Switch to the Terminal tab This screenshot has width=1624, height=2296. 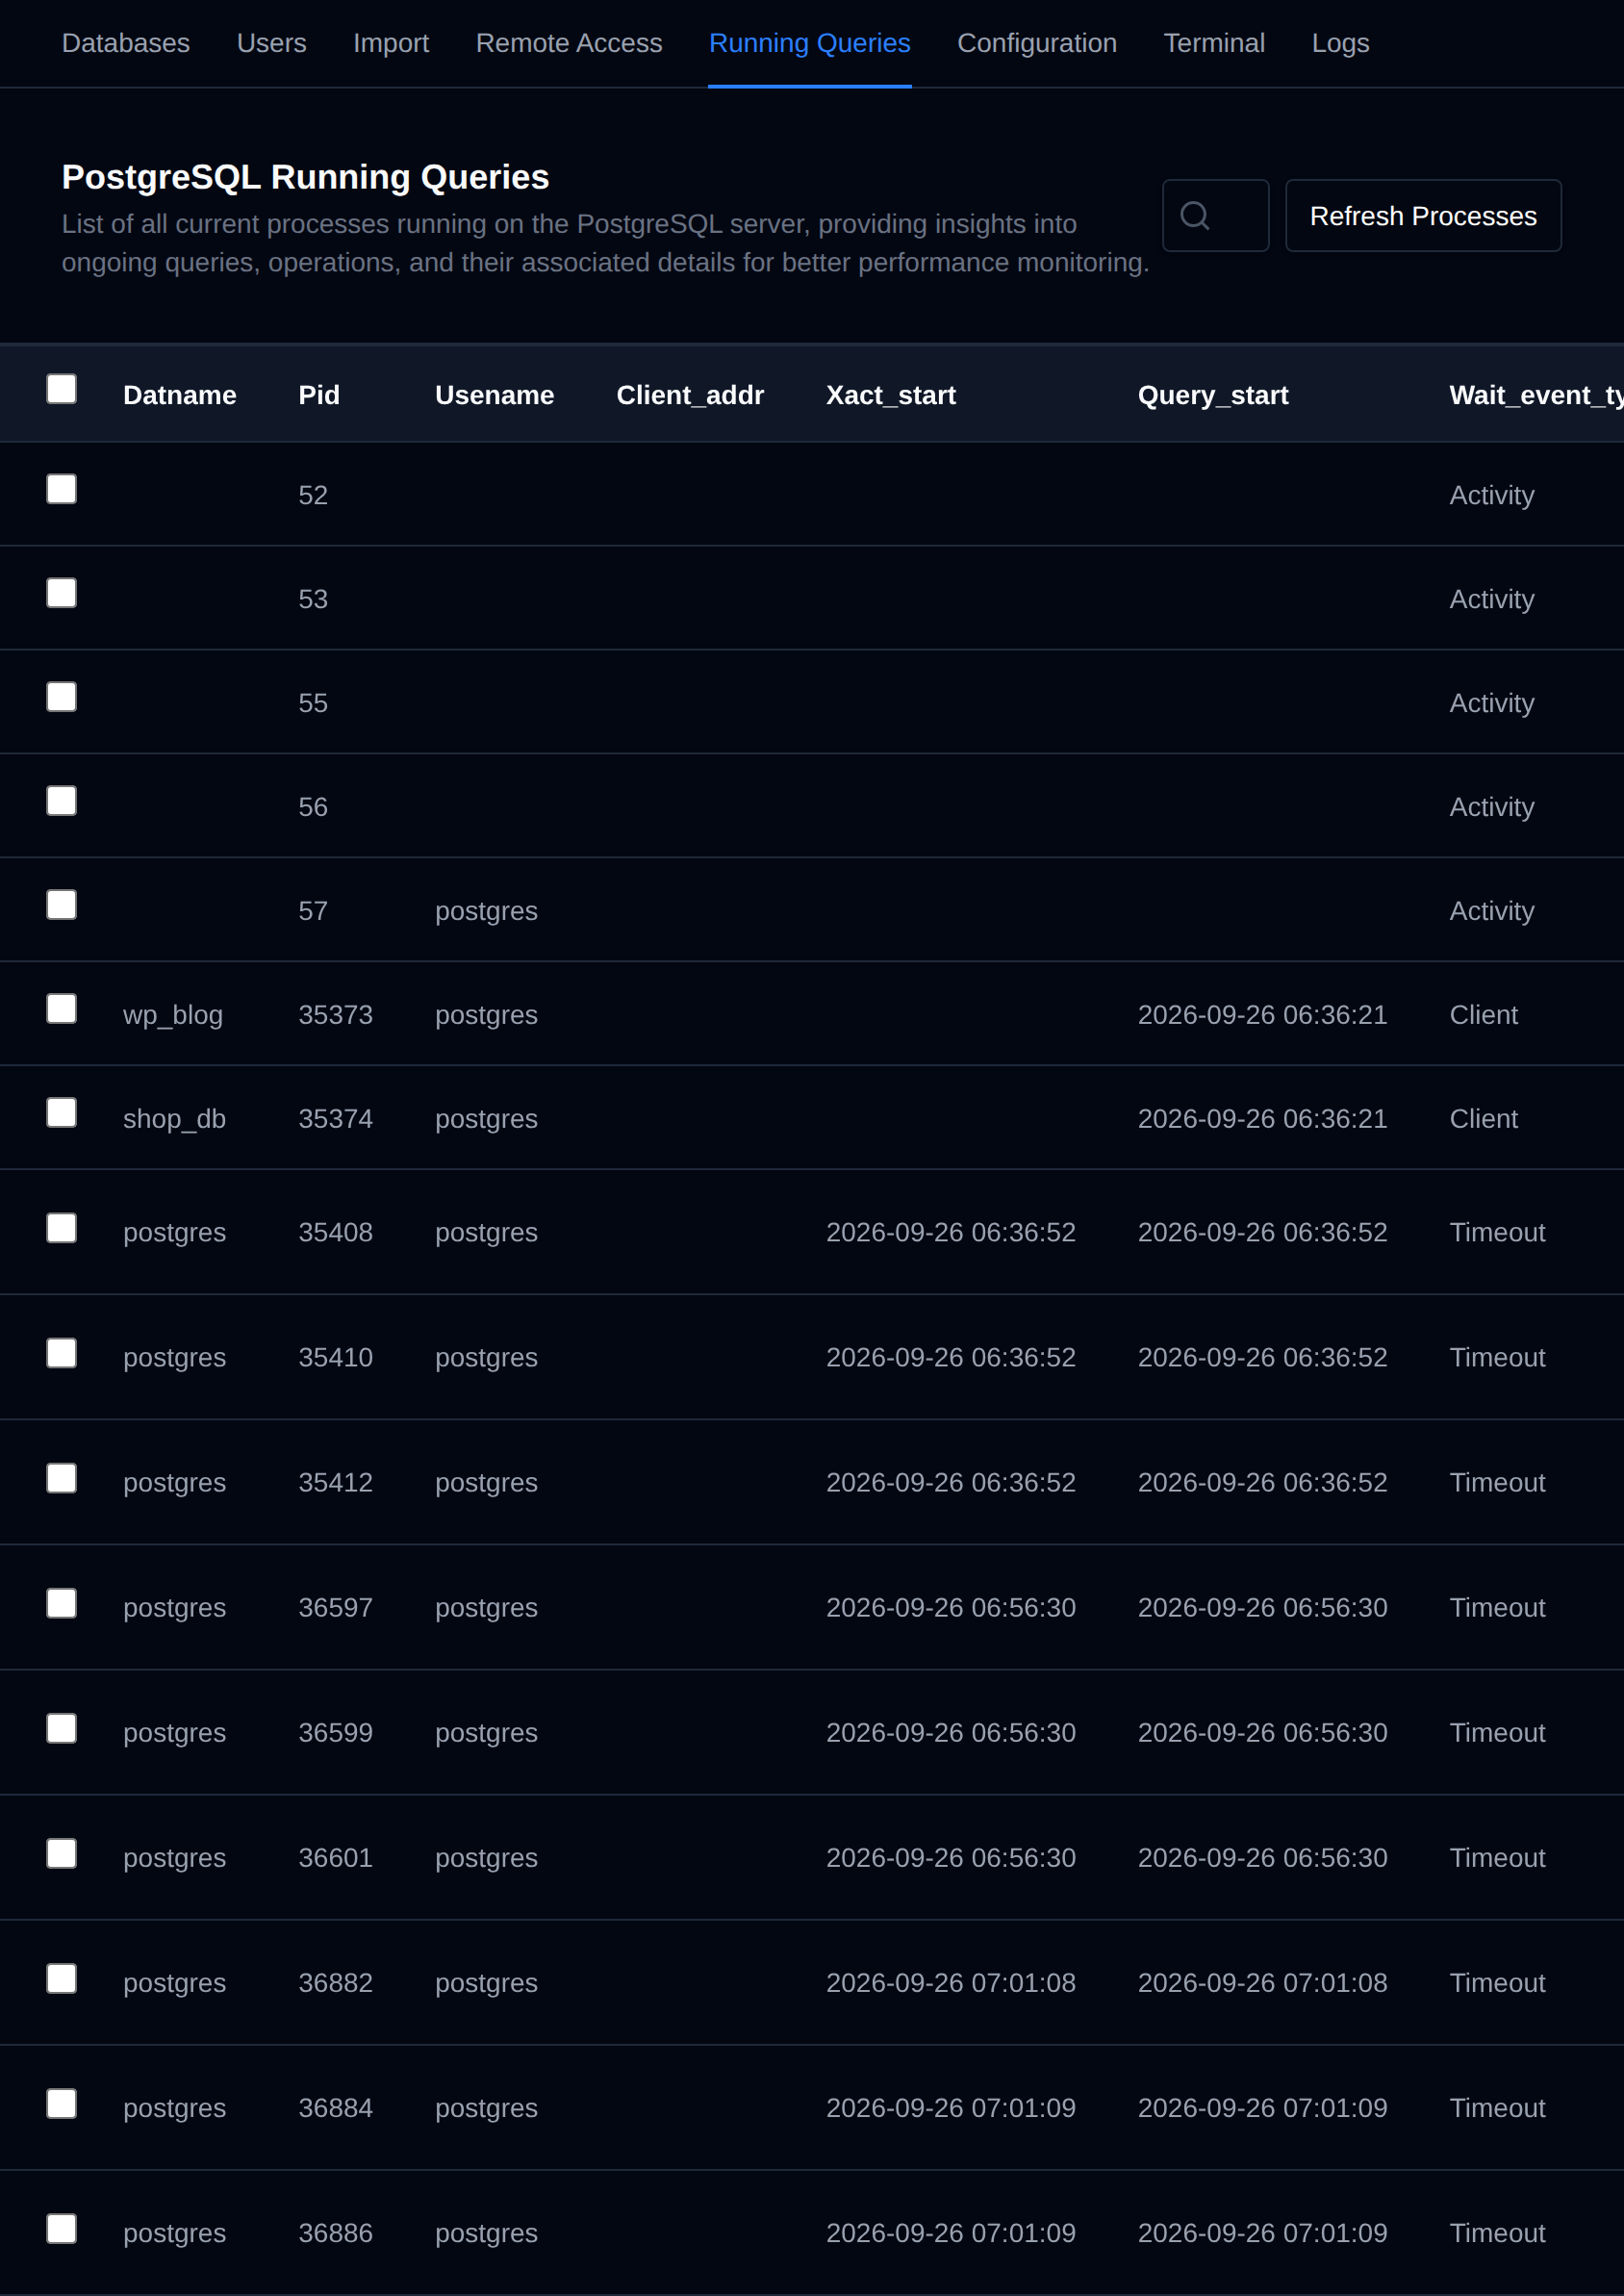pos(1214,43)
